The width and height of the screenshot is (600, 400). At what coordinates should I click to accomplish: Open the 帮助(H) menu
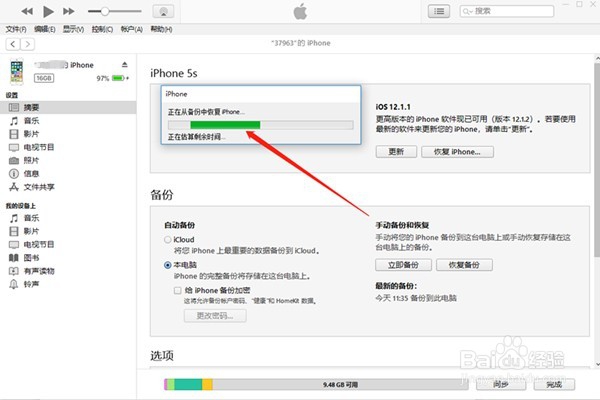[x=161, y=29]
